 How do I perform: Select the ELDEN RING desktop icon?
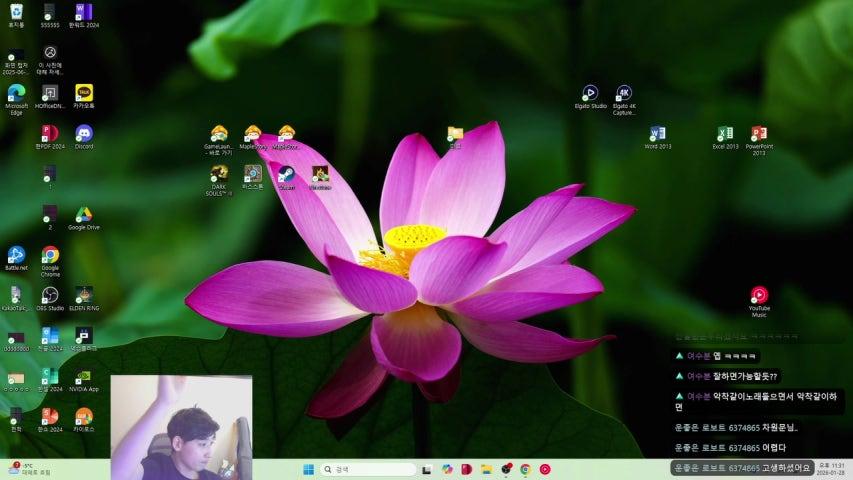[84, 295]
